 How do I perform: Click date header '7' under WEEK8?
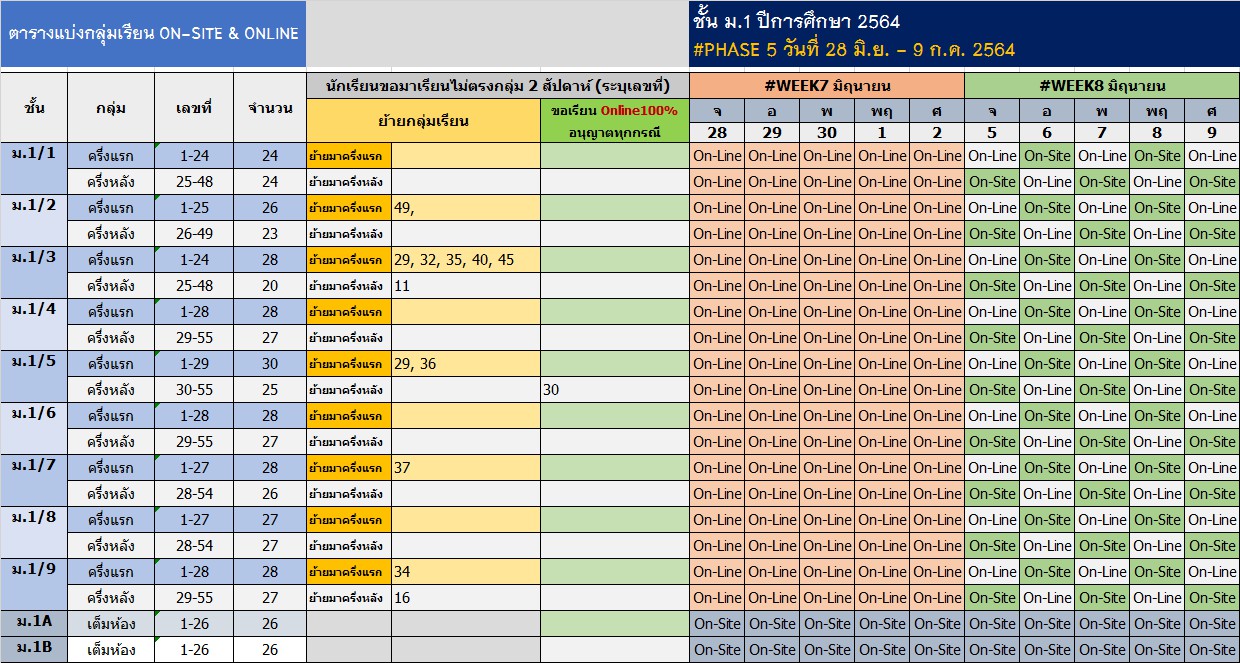coord(1102,133)
